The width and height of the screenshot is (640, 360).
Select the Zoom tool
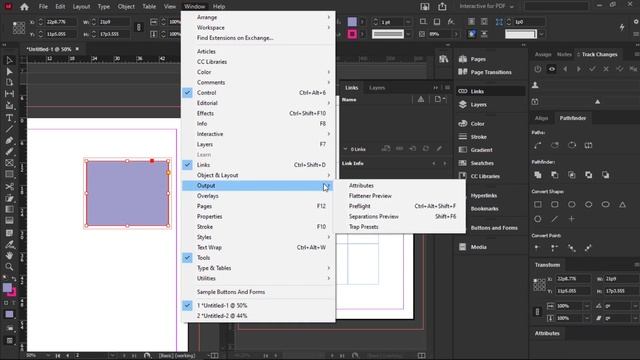[9, 267]
